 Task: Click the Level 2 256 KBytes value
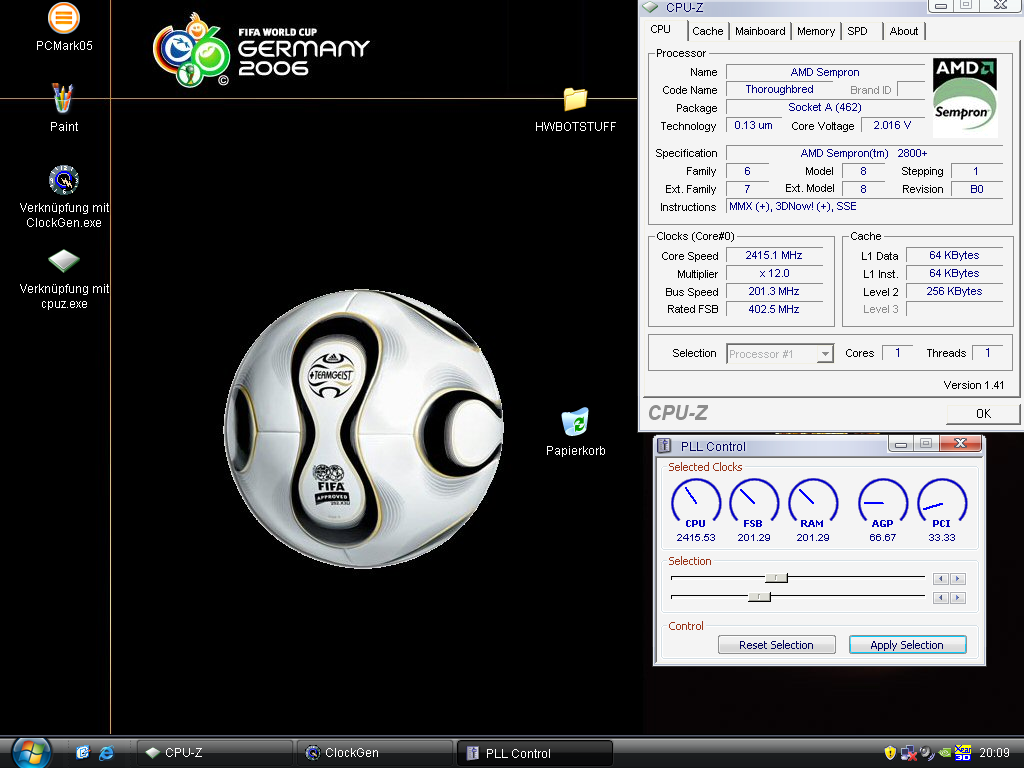[954, 291]
